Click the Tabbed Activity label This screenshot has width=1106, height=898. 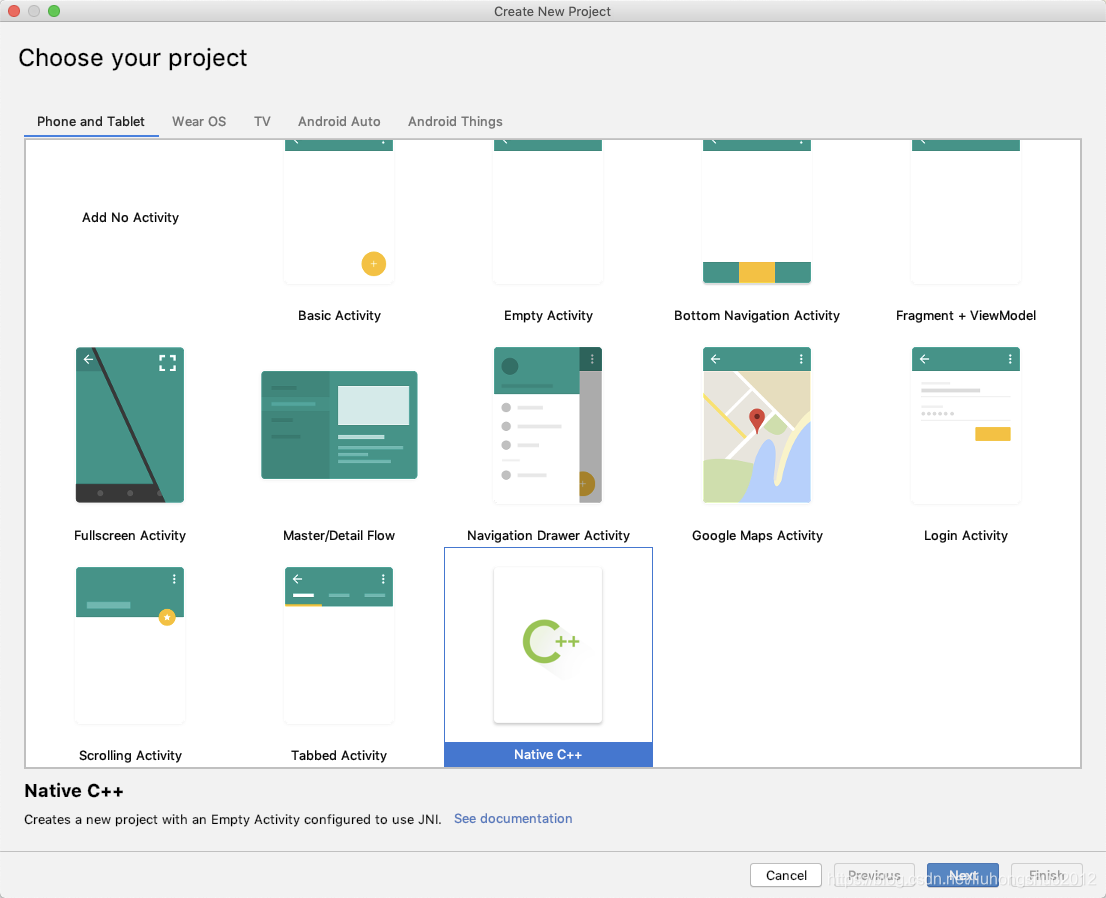click(x=339, y=756)
